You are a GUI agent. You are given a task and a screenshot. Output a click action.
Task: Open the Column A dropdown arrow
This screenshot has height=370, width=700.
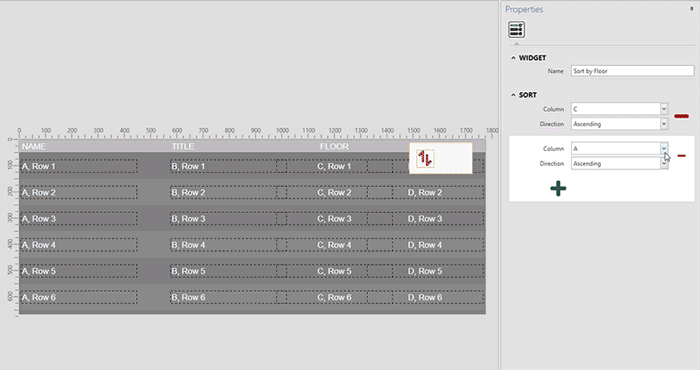664,148
